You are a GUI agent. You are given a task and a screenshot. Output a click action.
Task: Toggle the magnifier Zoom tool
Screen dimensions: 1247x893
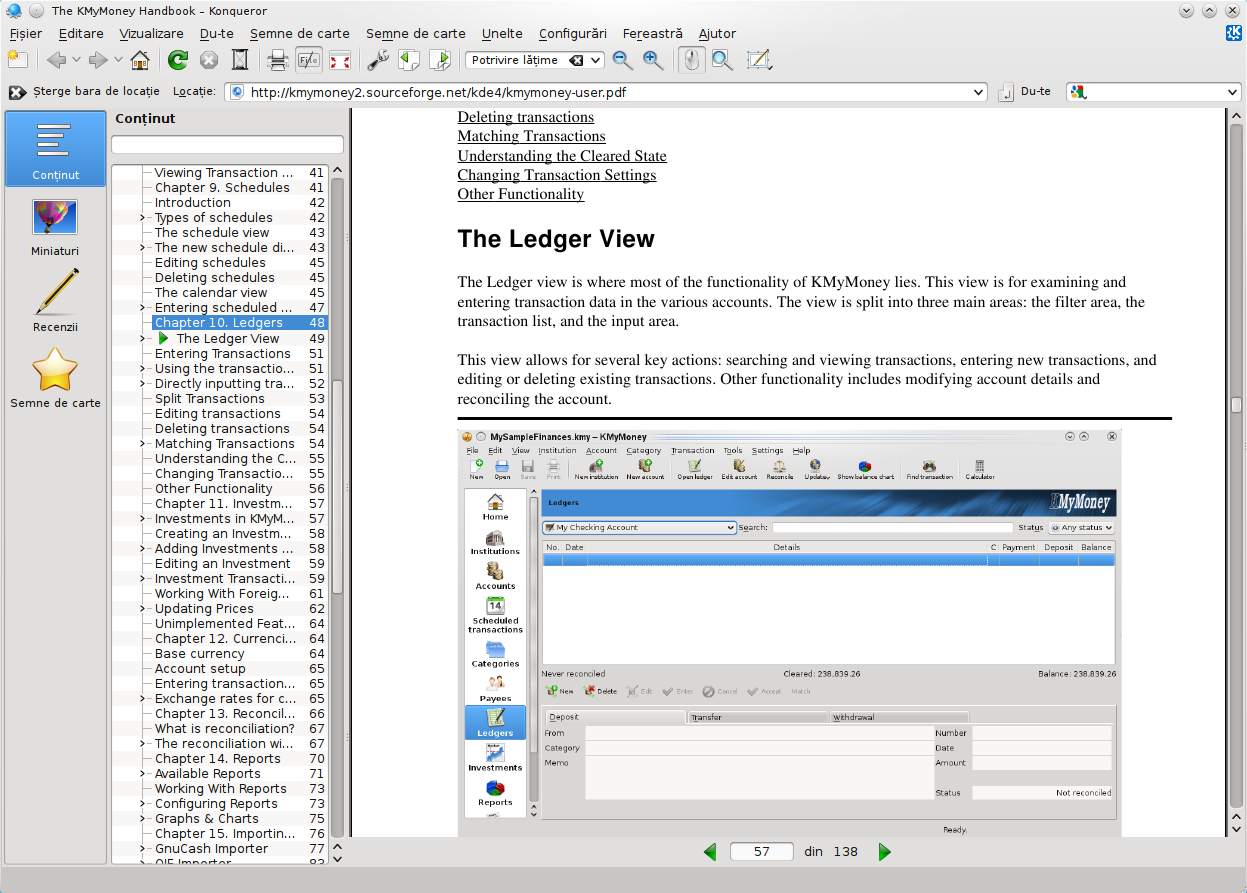[722, 60]
